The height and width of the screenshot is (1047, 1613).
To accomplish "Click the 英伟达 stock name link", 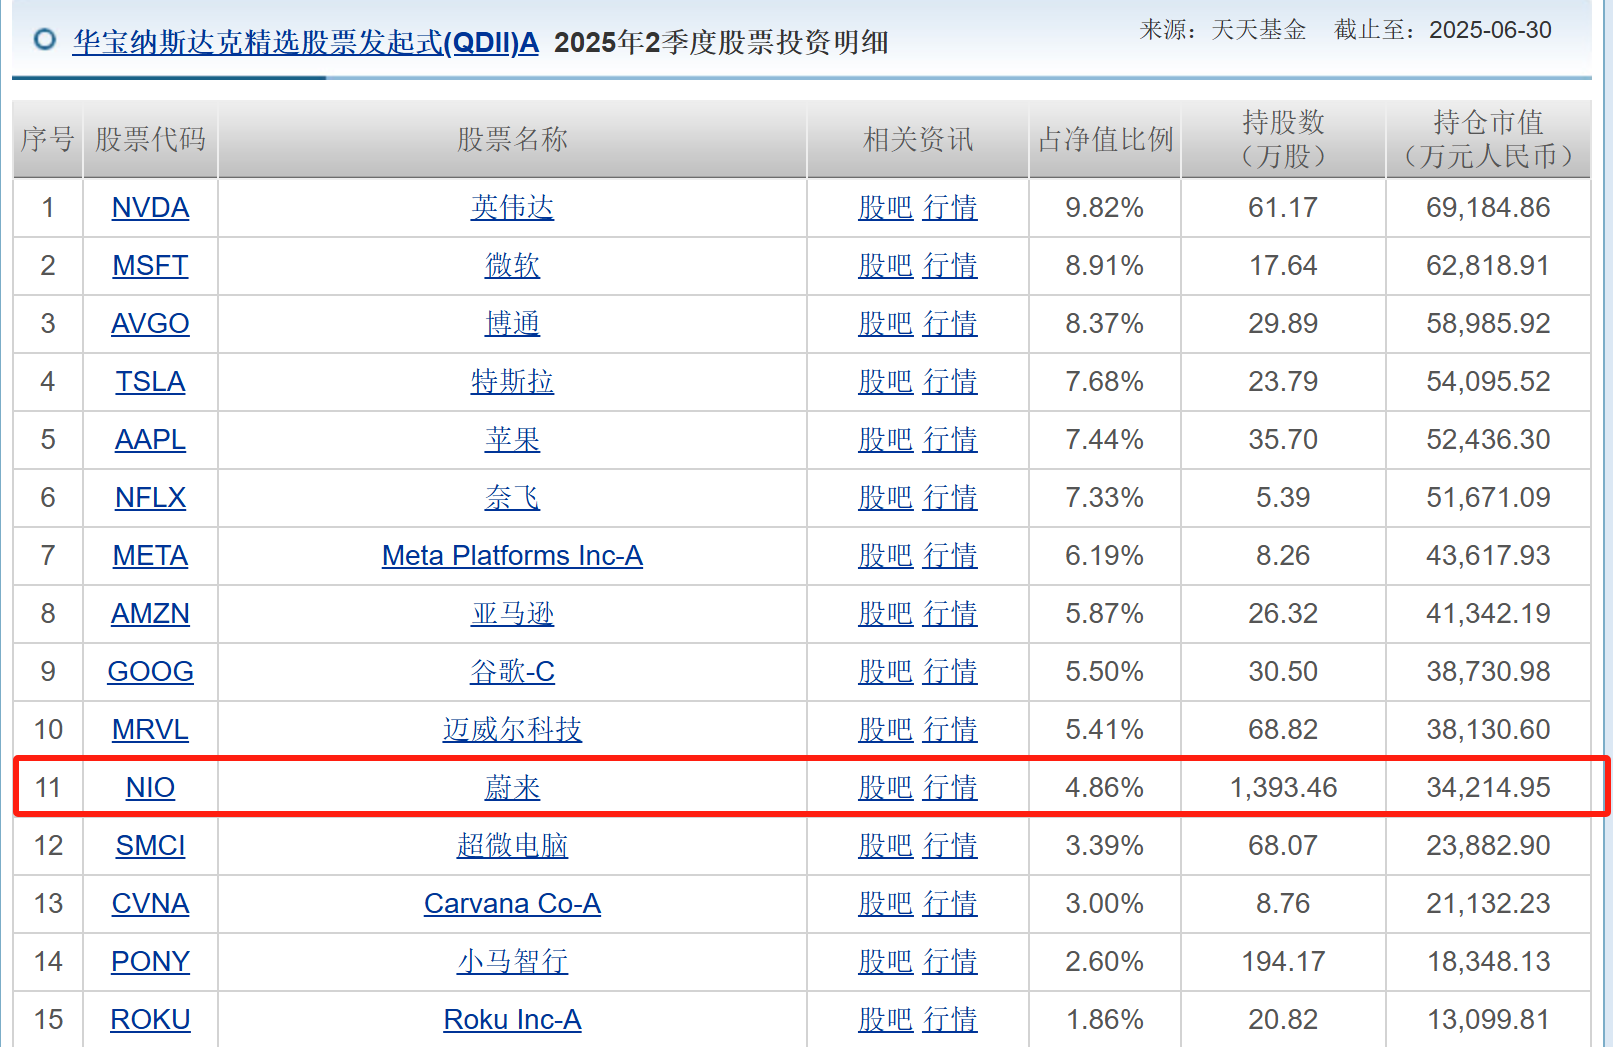I will [512, 208].
